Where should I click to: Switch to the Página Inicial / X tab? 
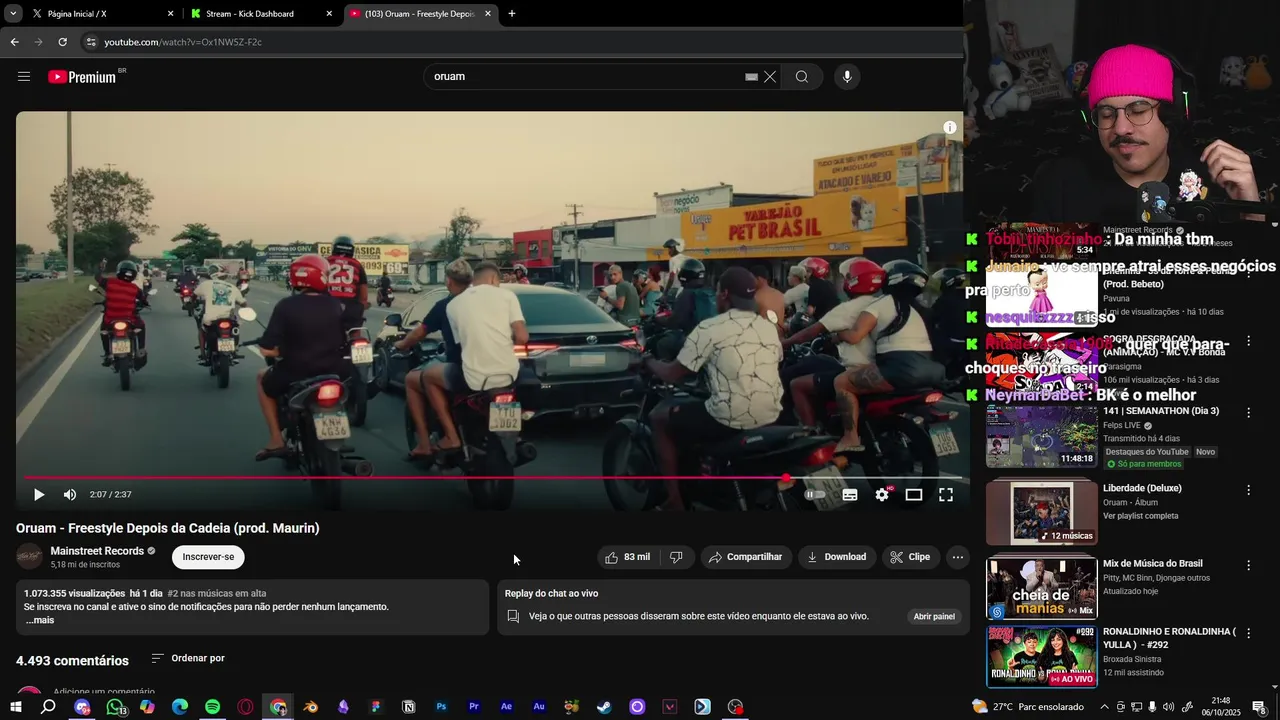click(100, 14)
